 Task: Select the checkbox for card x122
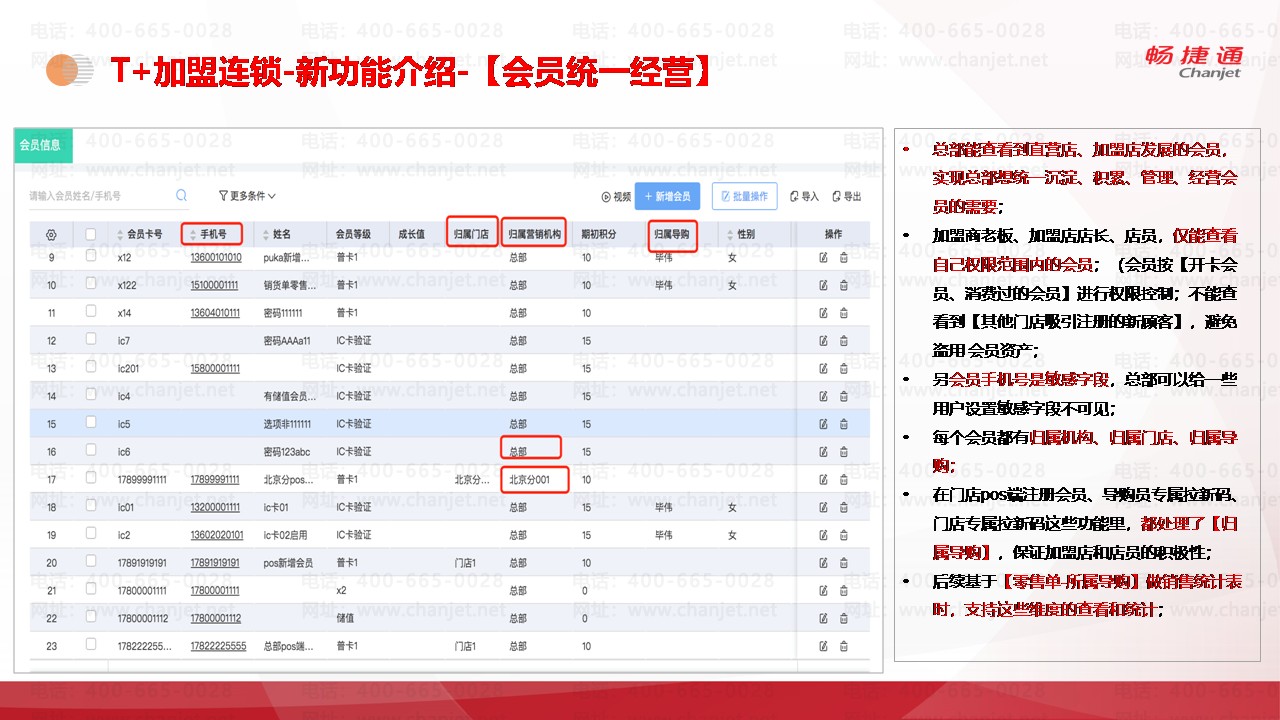91,284
